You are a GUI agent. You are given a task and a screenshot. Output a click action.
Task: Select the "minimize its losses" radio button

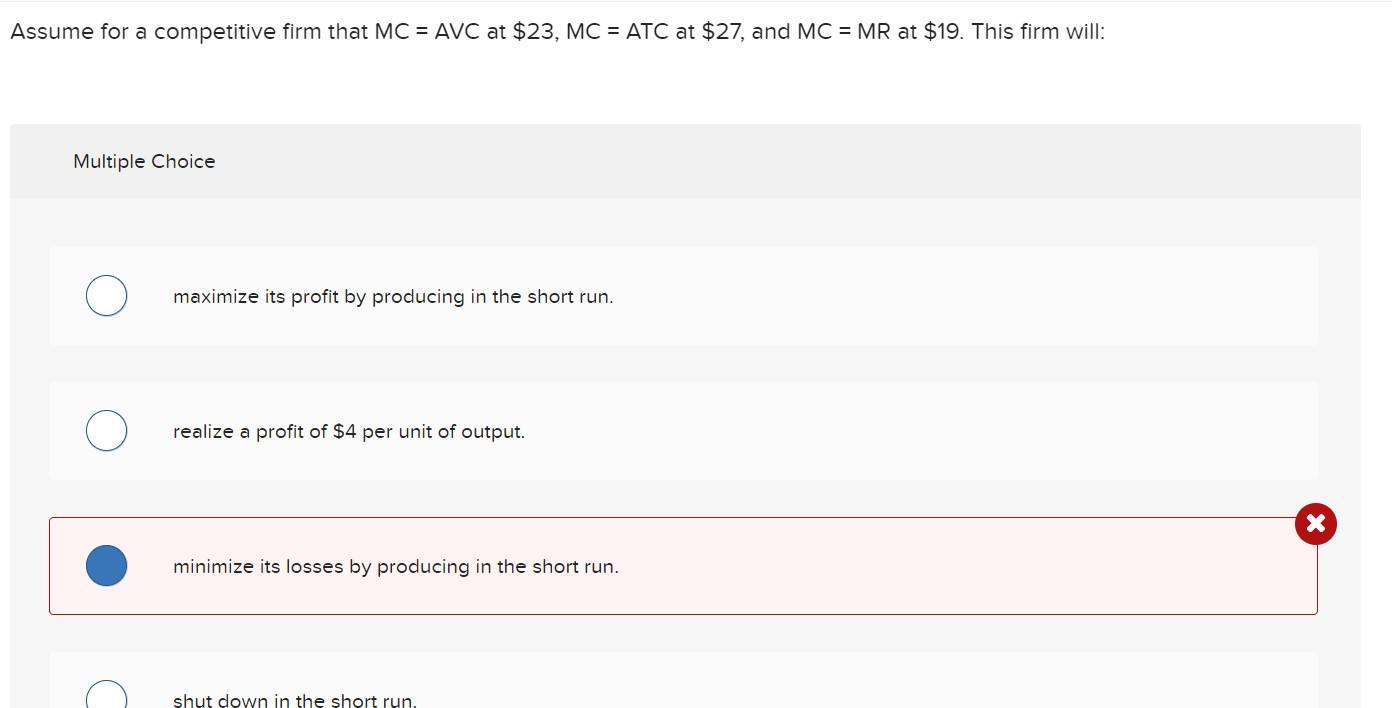coord(106,565)
